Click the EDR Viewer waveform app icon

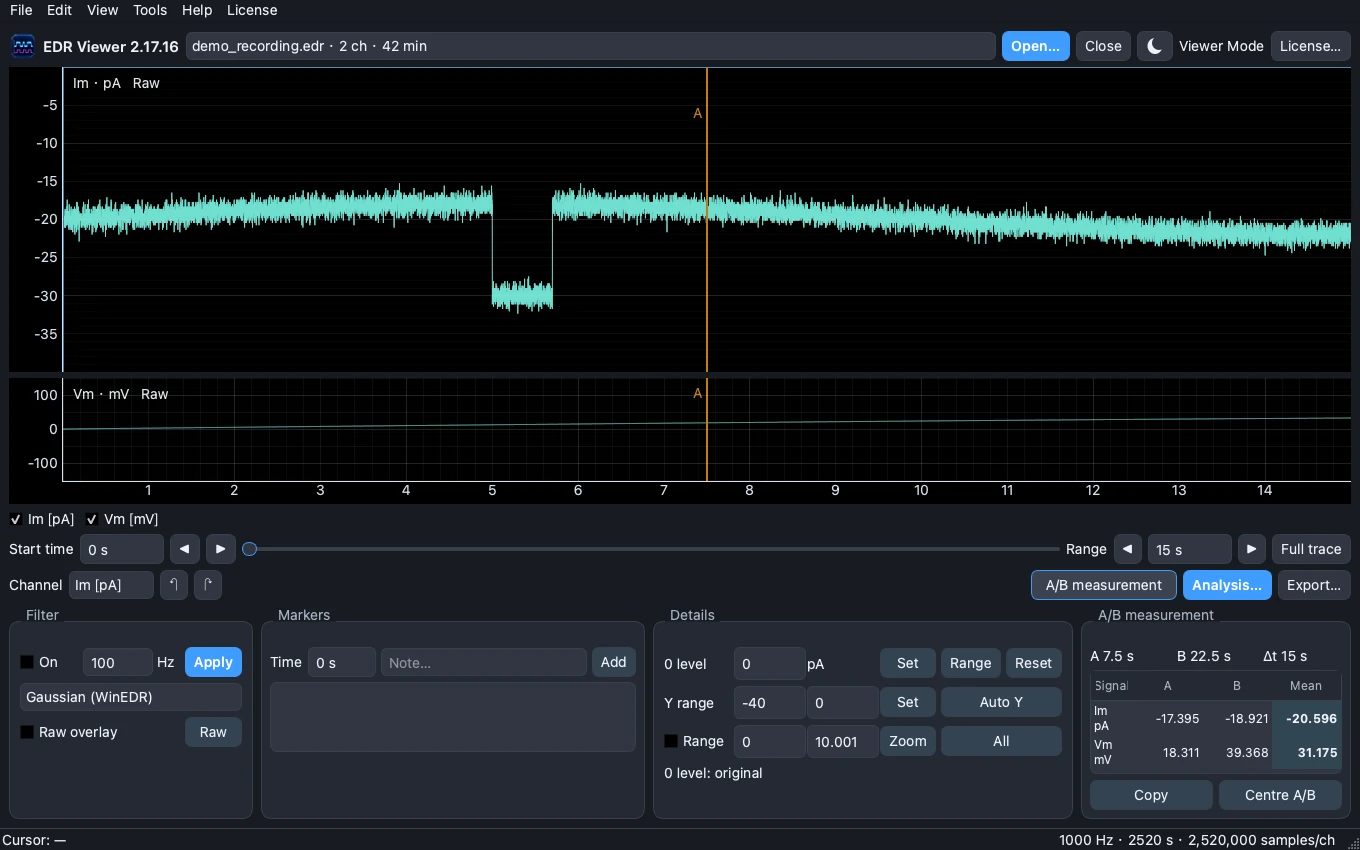(x=22, y=46)
